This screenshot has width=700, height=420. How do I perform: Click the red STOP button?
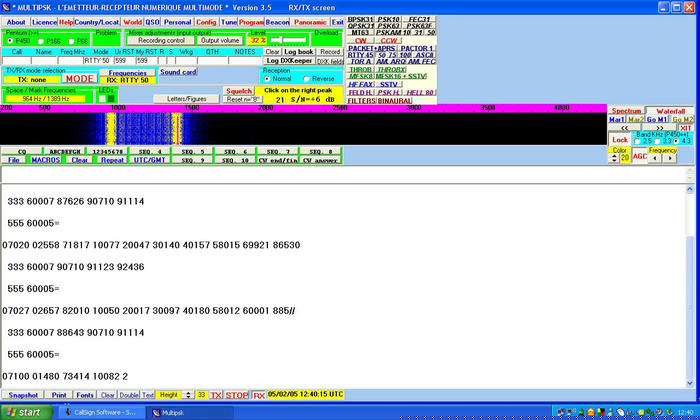click(x=237, y=395)
